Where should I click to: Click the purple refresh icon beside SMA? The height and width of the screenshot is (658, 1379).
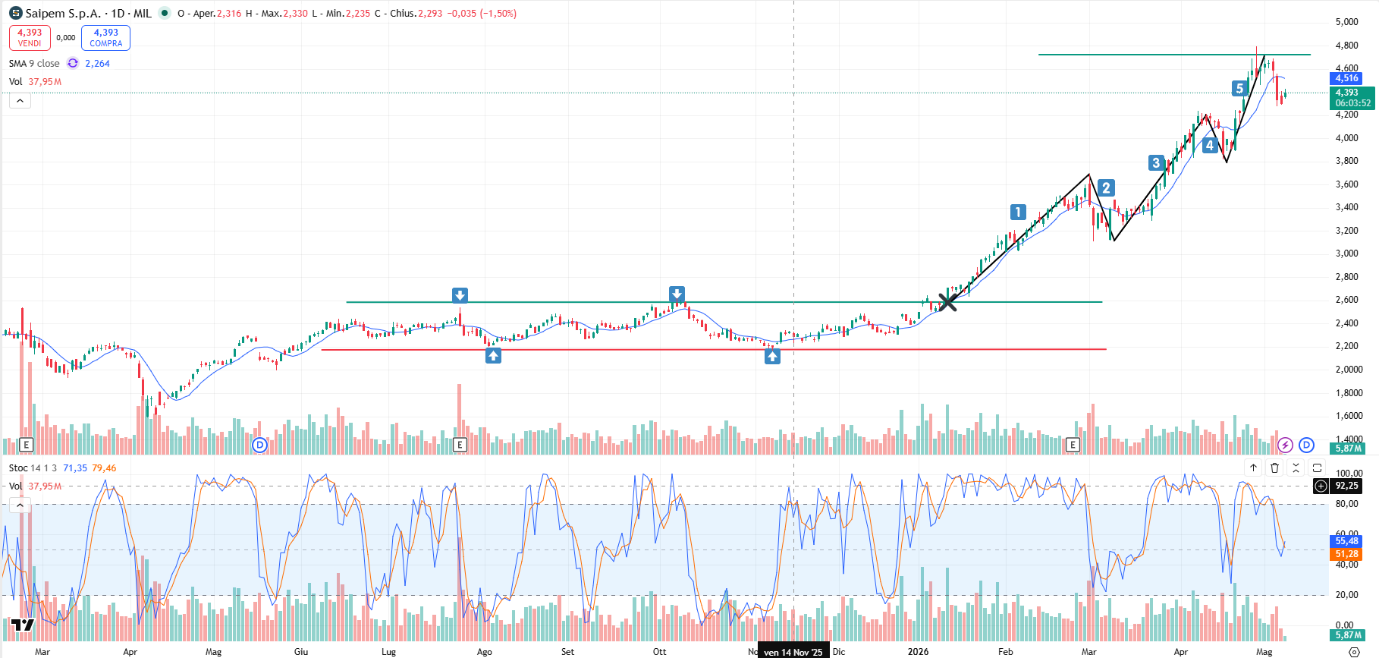coord(73,63)
